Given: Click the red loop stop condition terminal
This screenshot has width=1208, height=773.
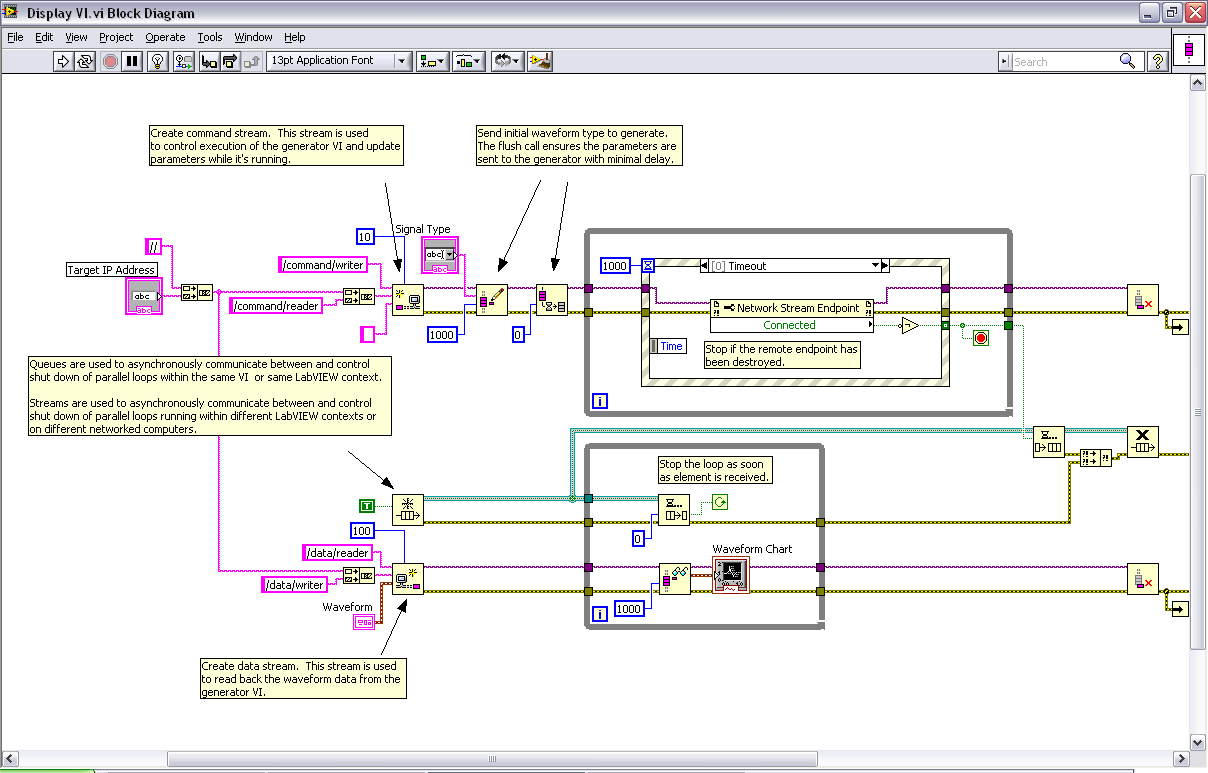Looking at the screenshot, I should coord(980,338).
